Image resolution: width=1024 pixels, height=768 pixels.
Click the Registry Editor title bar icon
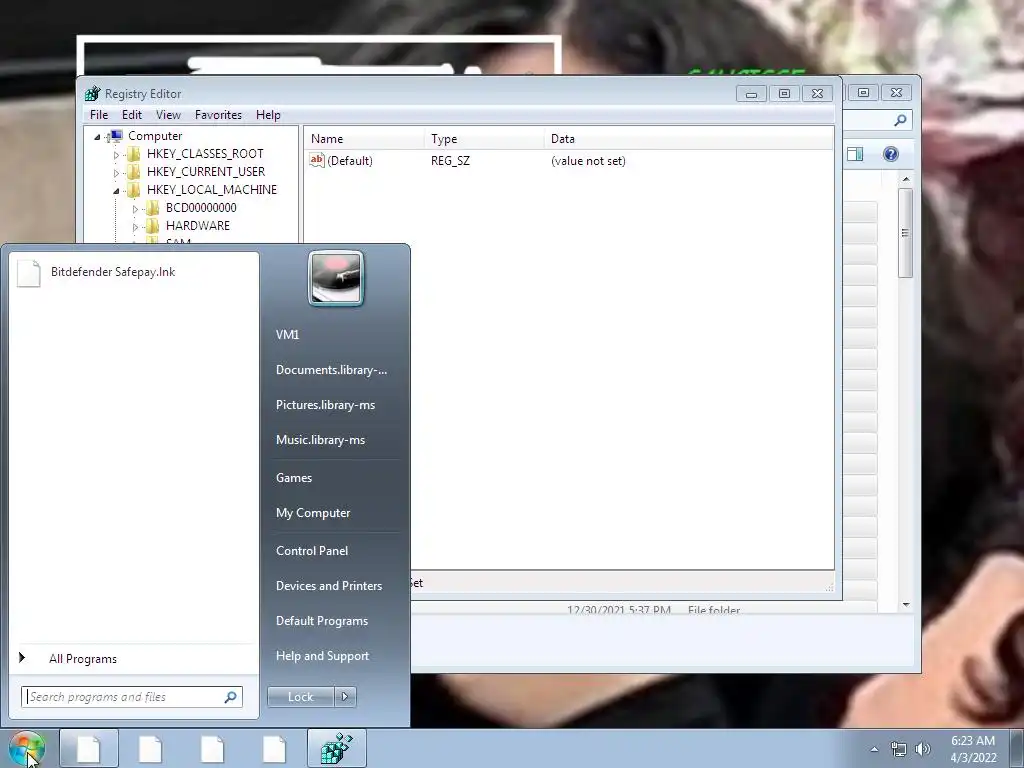click(x=93, y=94)
